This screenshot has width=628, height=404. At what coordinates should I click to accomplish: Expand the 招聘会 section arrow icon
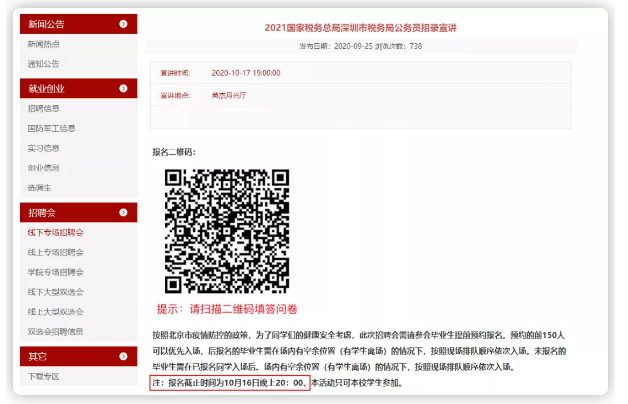click(123, 212)
